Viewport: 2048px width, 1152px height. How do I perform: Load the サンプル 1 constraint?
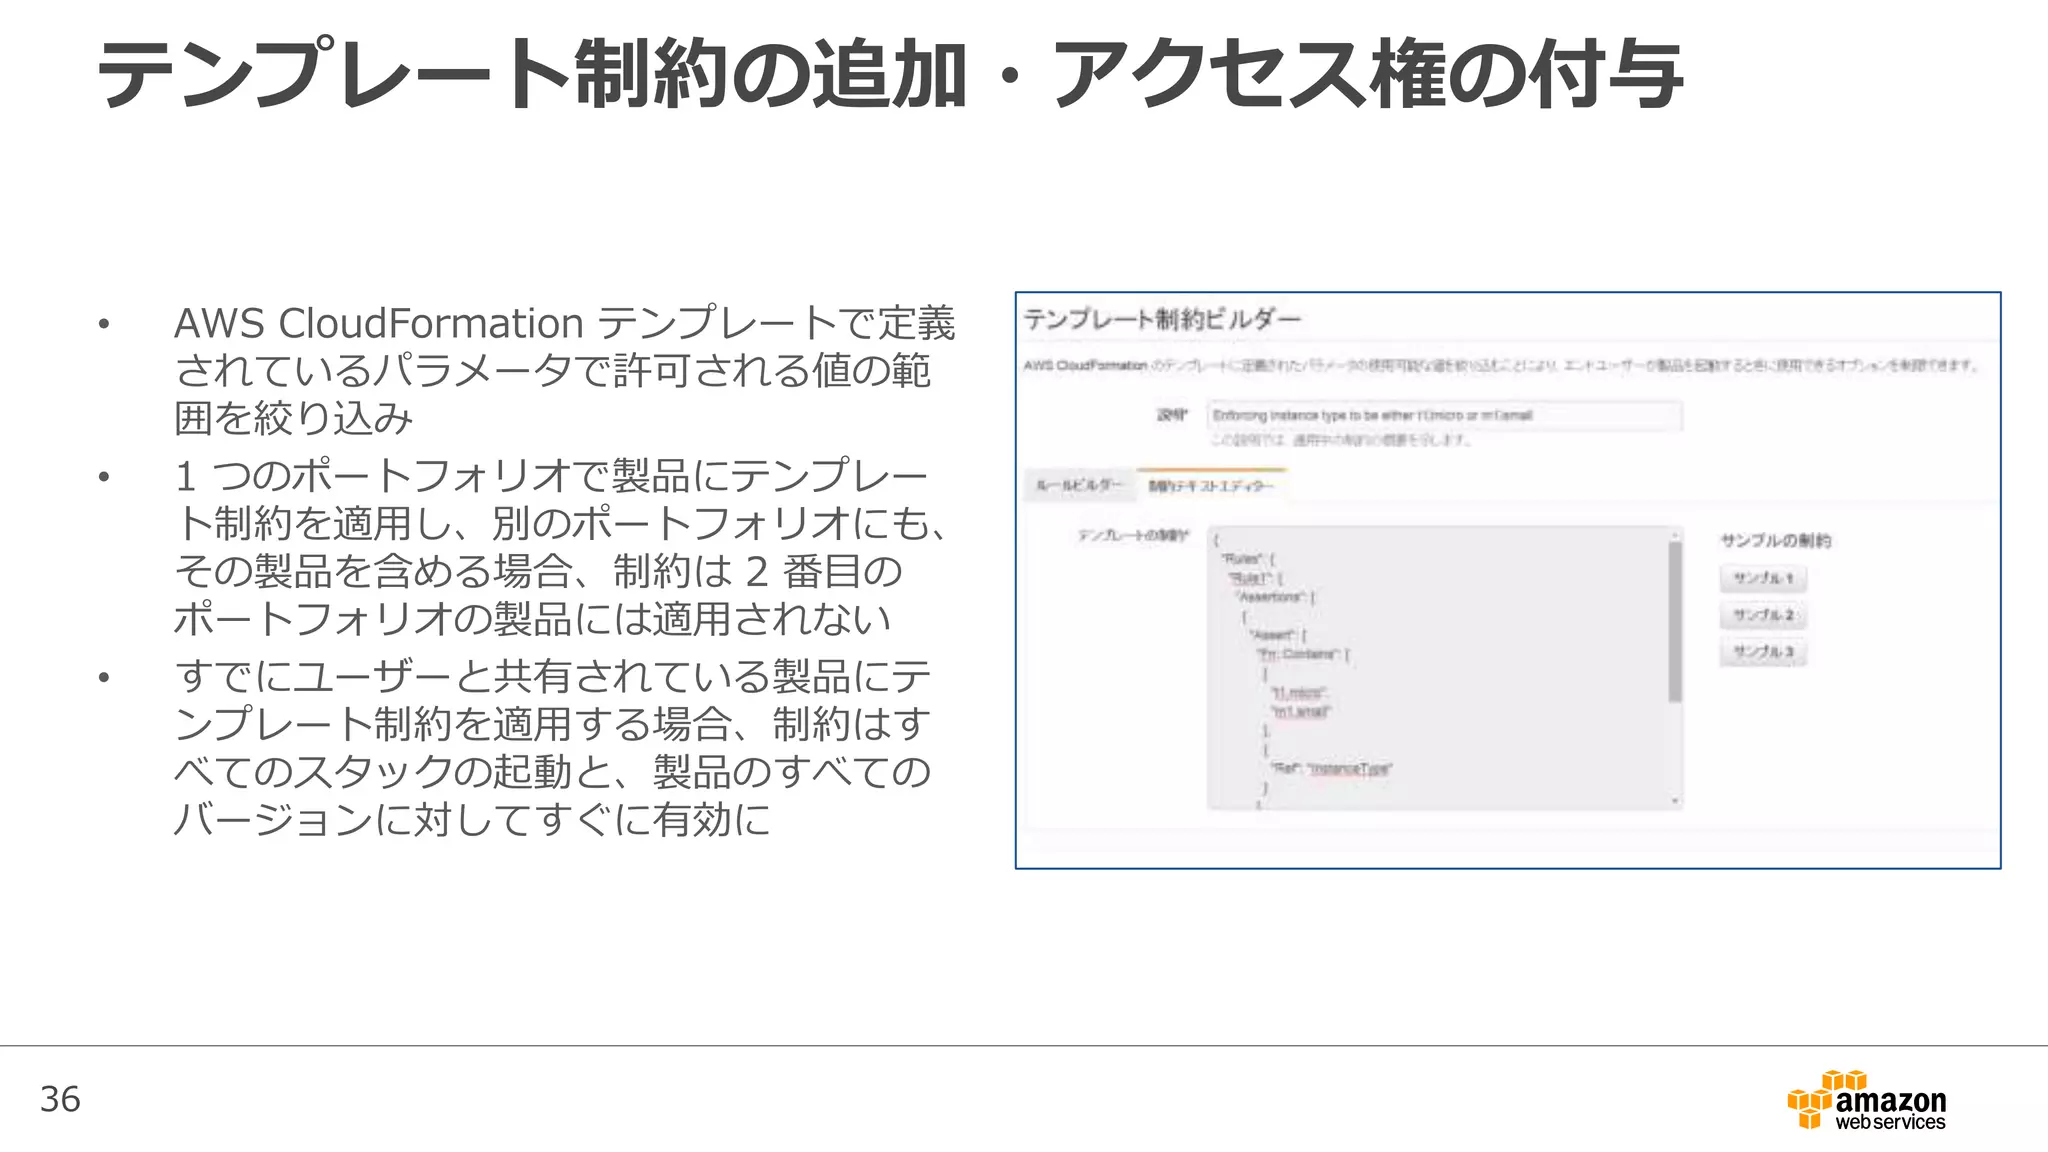[1763, 578]
